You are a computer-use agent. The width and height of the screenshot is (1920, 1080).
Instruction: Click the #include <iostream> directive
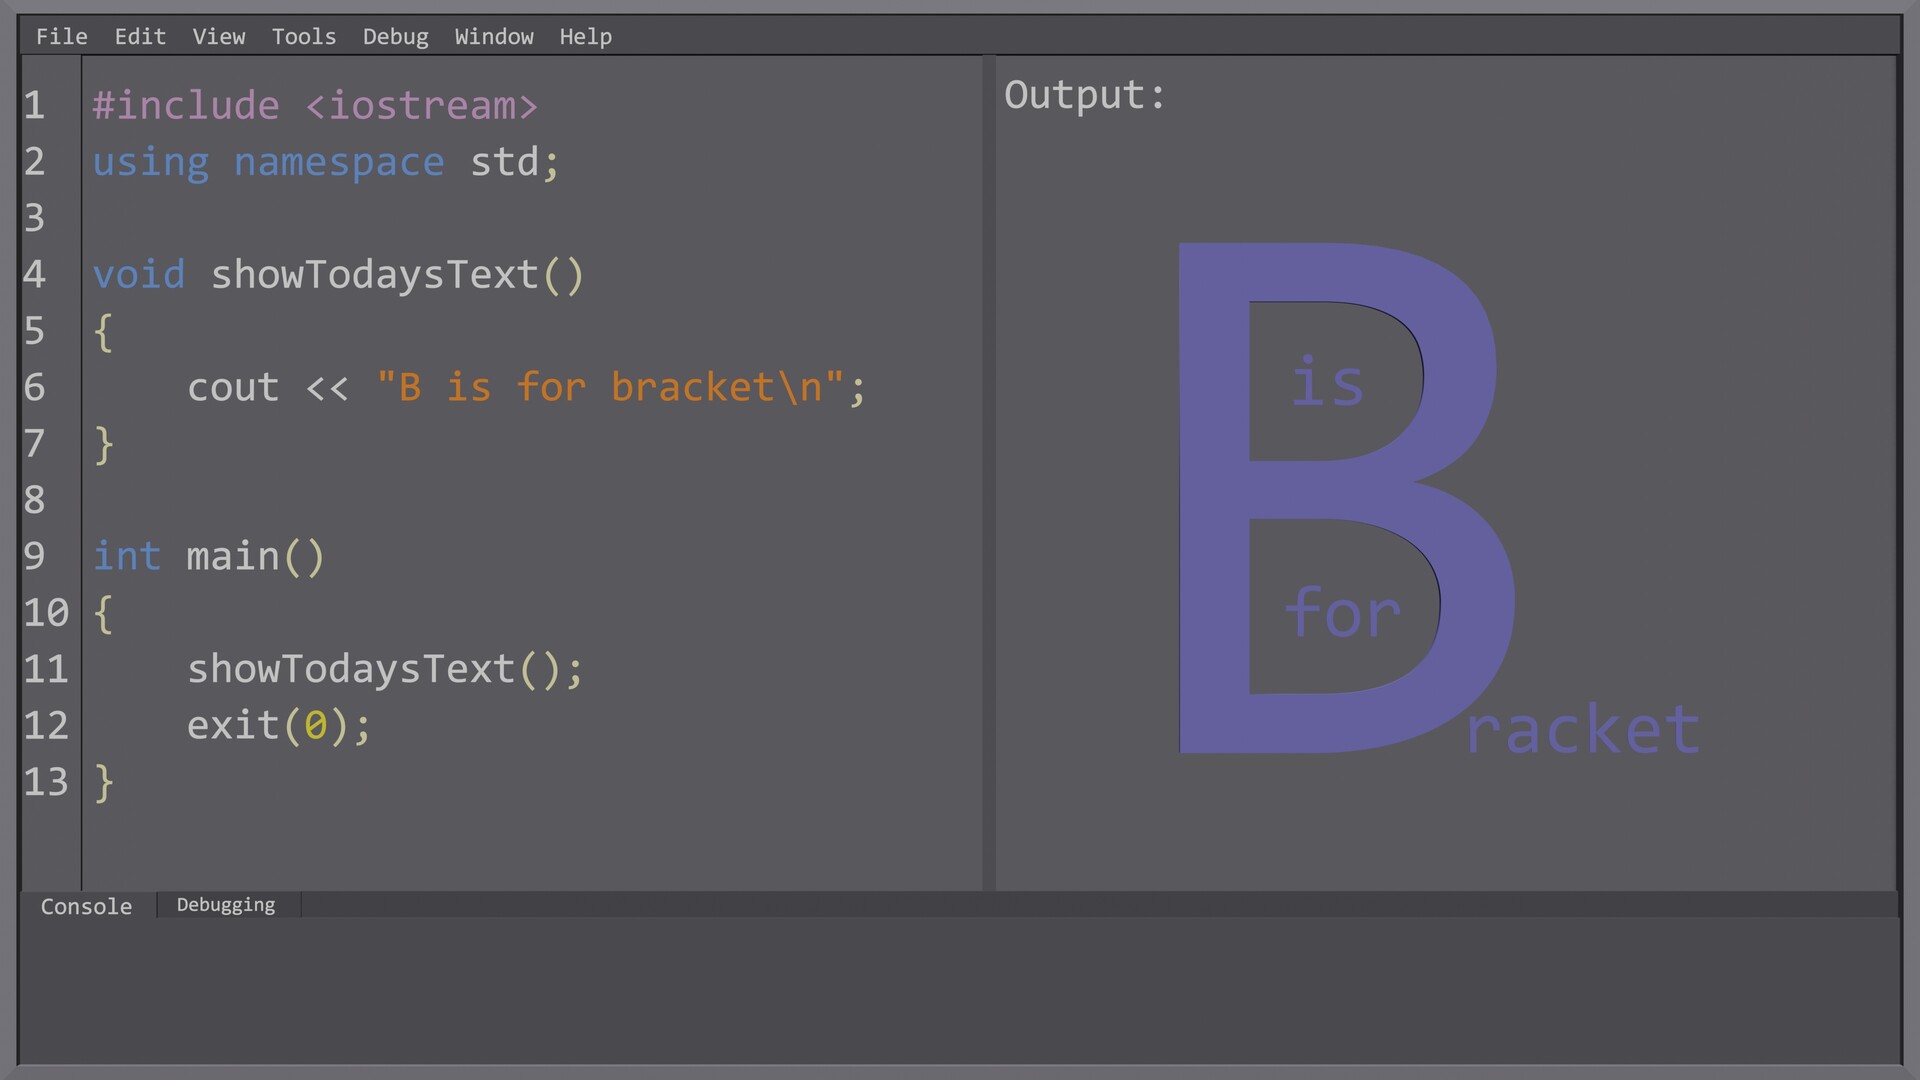click(315, 105)
